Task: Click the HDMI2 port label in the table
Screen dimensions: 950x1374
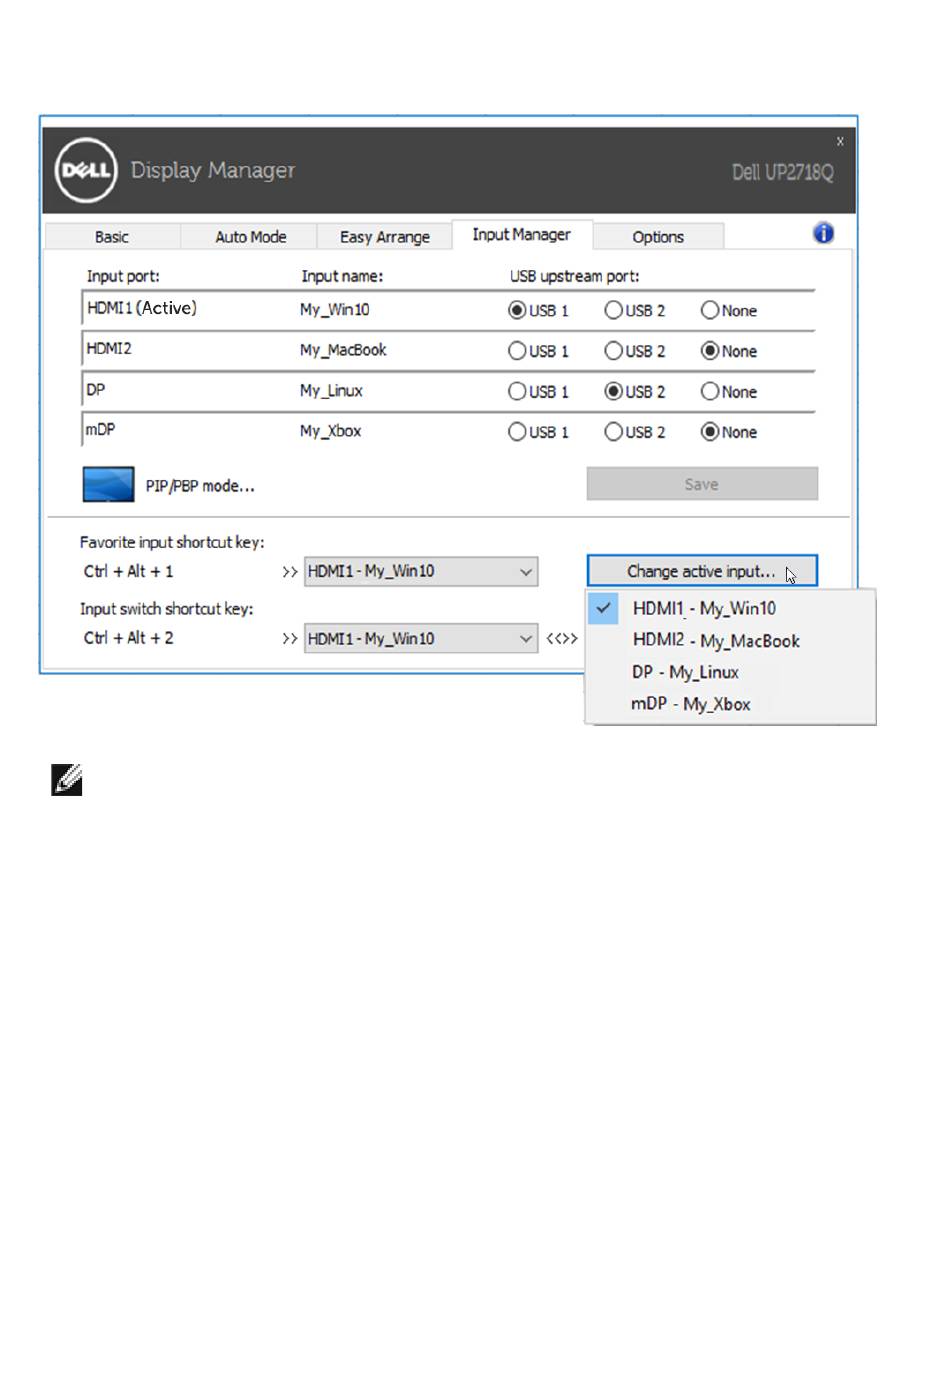Action: coord(109,349)
